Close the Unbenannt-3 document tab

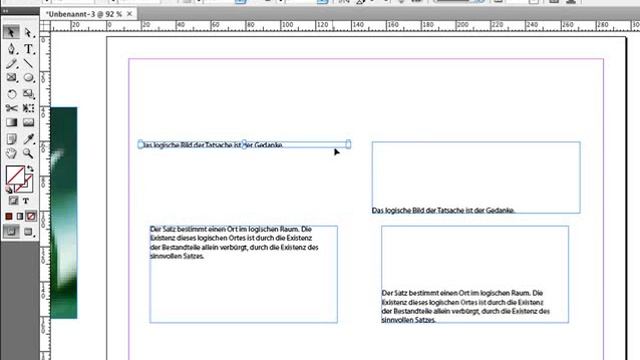129,14
